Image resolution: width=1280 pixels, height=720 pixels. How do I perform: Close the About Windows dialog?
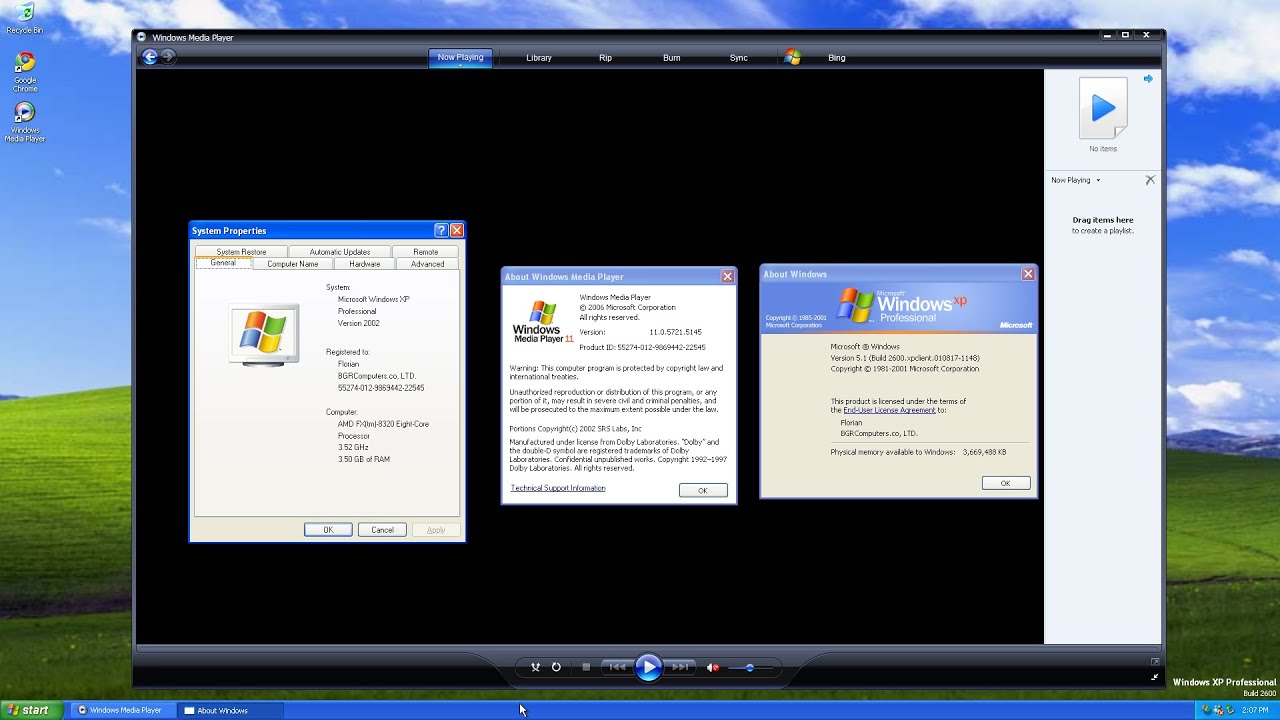[x=1027, y=274]
